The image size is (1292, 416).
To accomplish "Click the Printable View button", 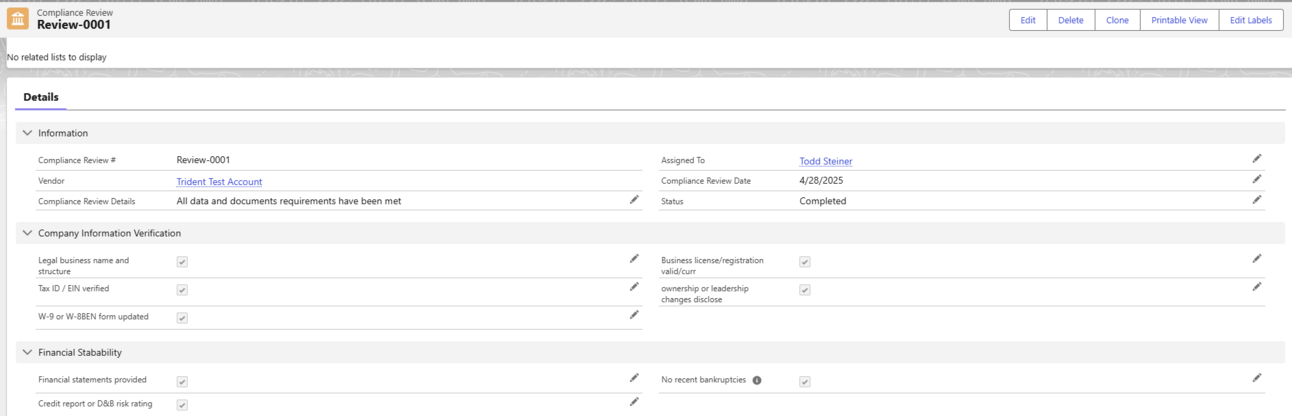I will (1179, 20).
